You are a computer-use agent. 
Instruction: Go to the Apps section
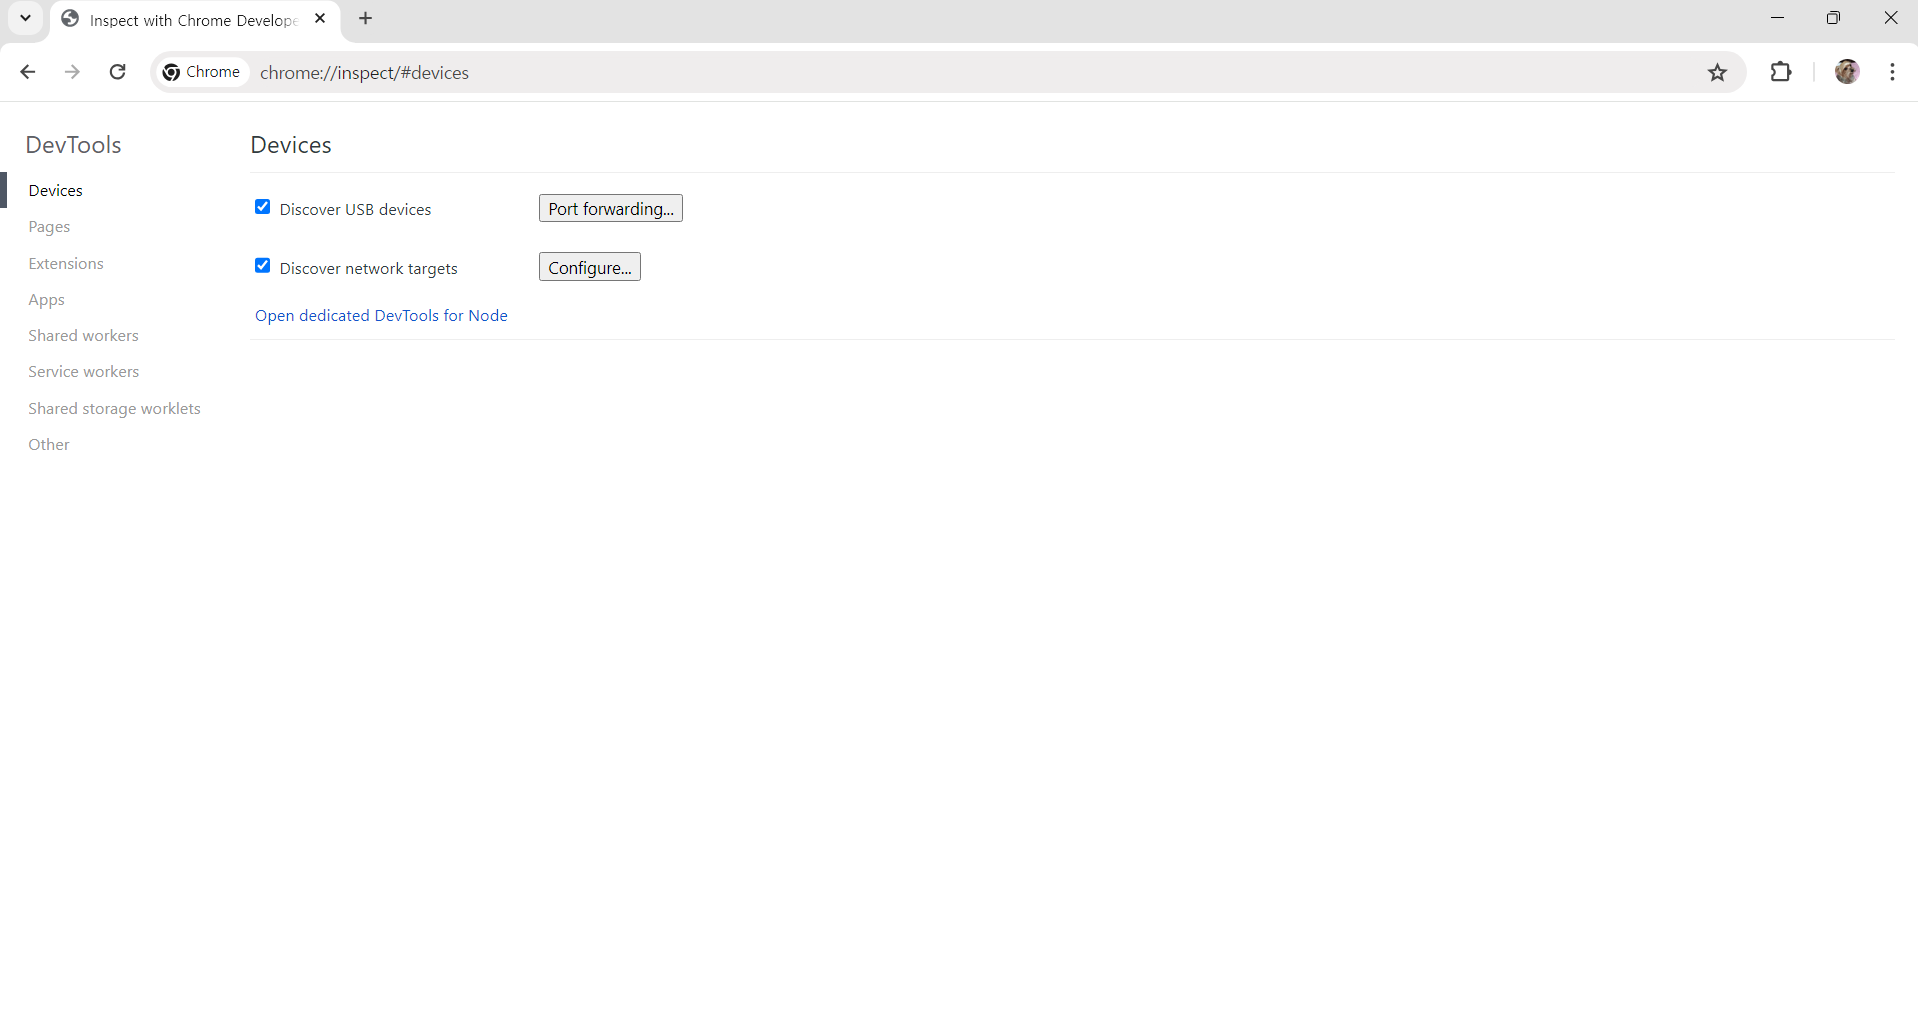click(x=46, y=300)
